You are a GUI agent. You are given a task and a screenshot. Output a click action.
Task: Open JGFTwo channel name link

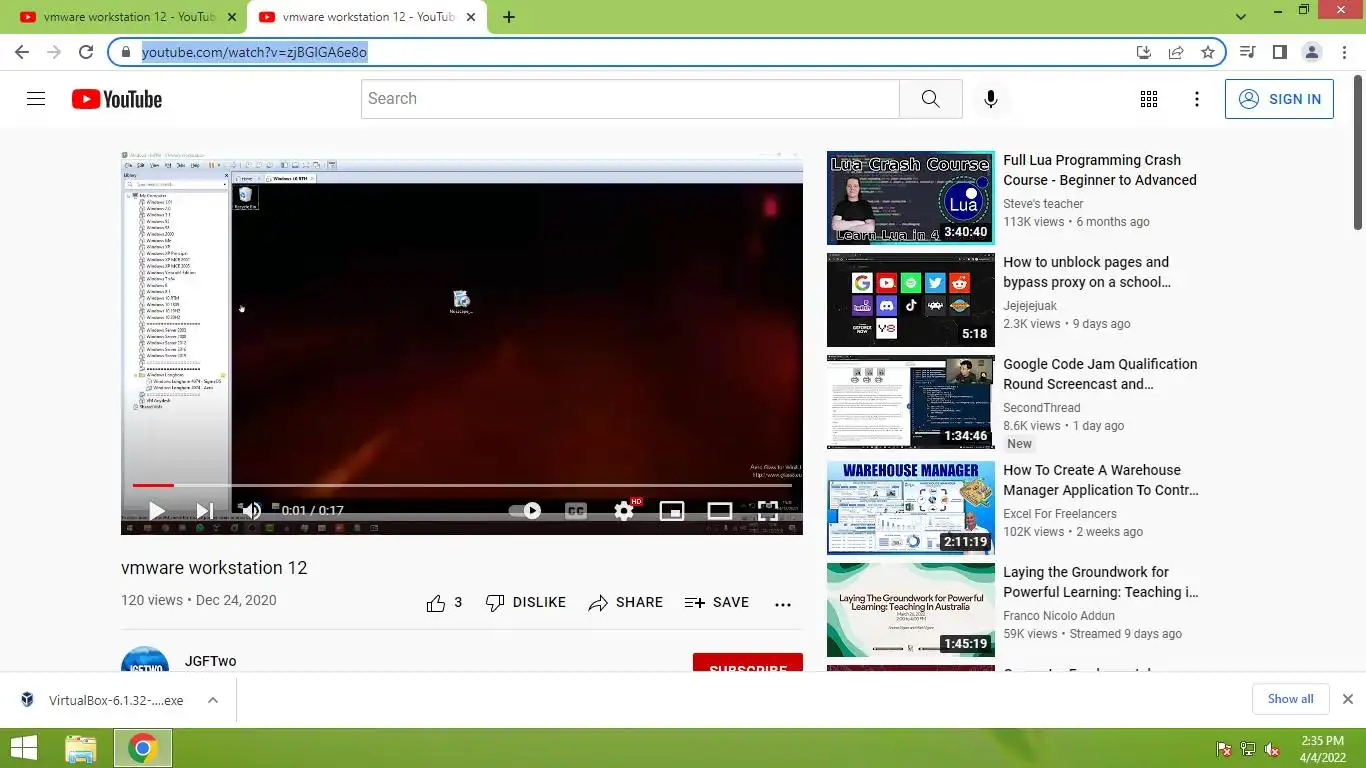(x=211, y=662)
